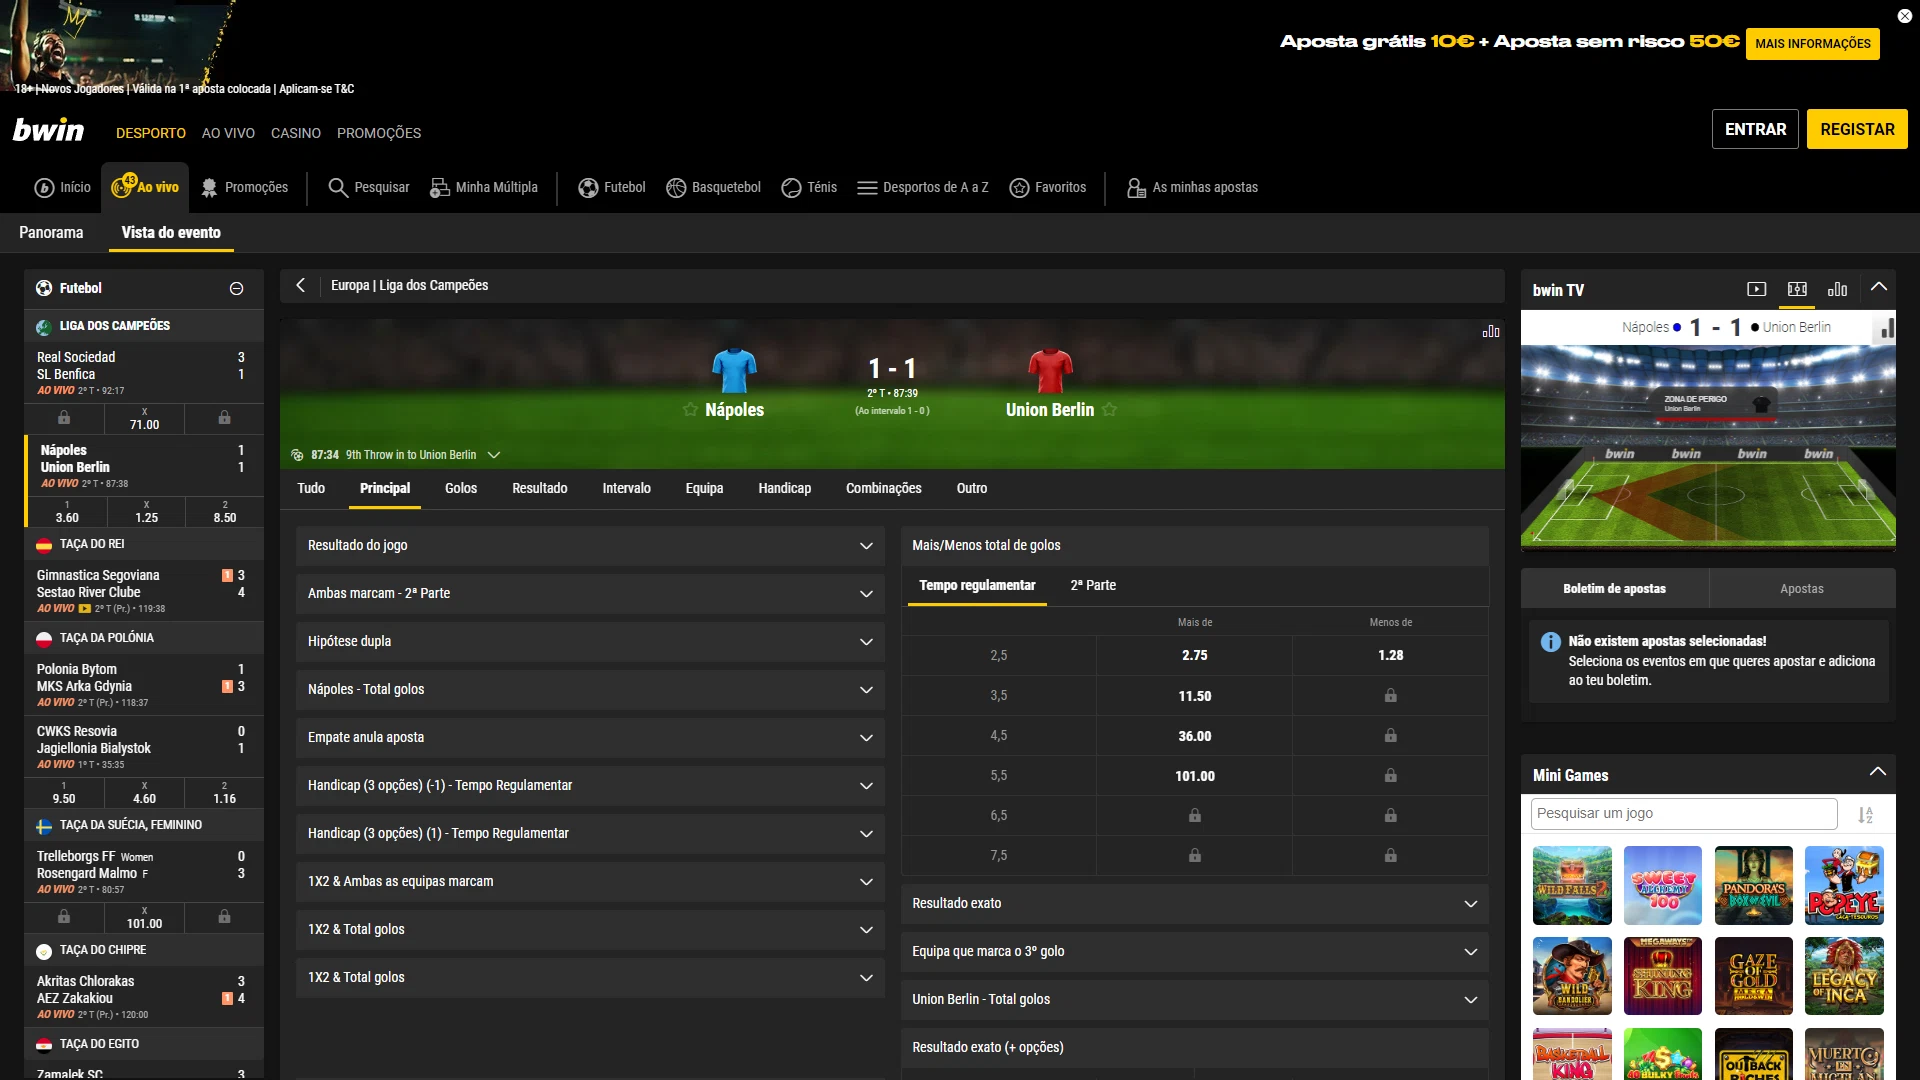Open the CASINO top menu
The image size is (1920, 1080).
pyautogui.click(x=296, y=133)
